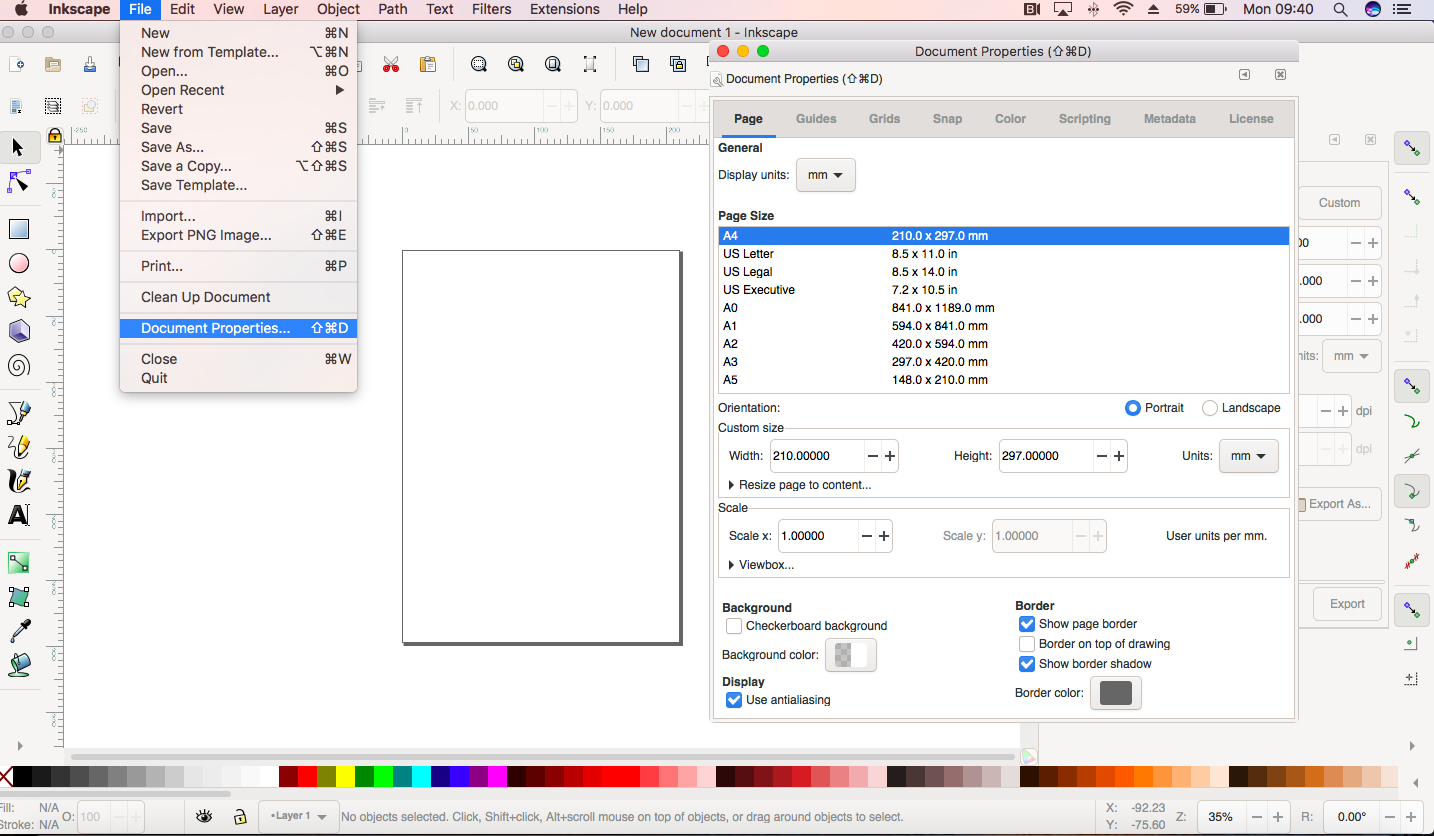This screenshot has height=836, width=1434.
Task: Click the ruler lock icon
Action: [54, 135]
